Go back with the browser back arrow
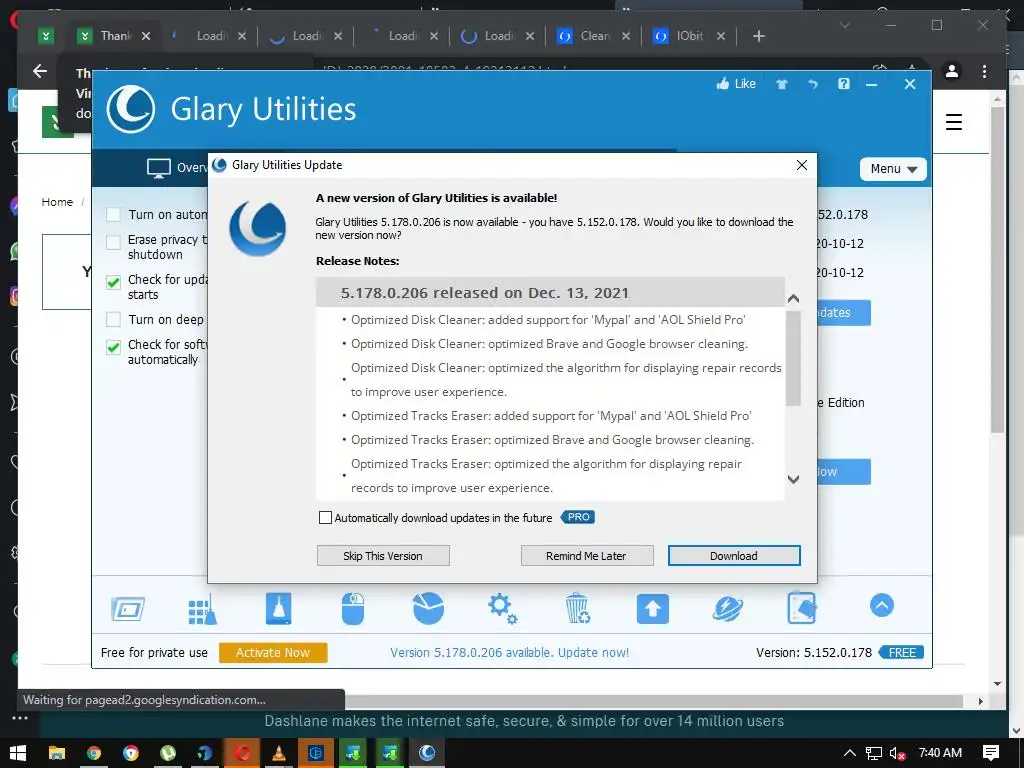Image resolution: width=1024 pixels, height=768 pixels. [x=40, y=71]
